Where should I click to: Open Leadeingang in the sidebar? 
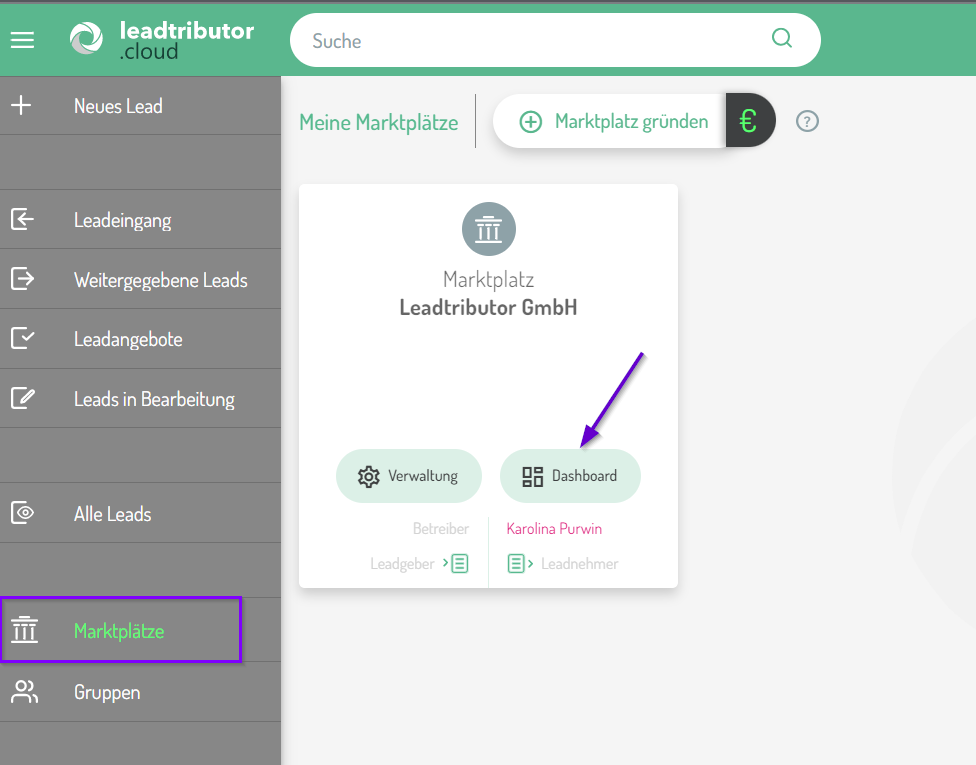pyautogui.click(x=122, y=220)
